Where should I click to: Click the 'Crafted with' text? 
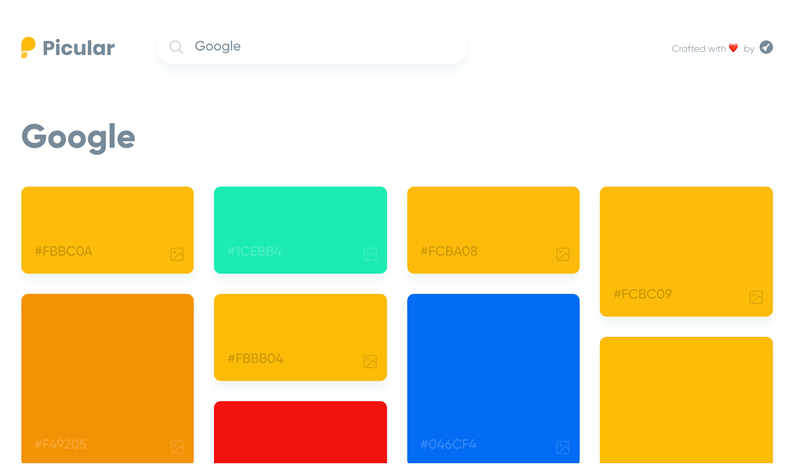pos(698,48)
